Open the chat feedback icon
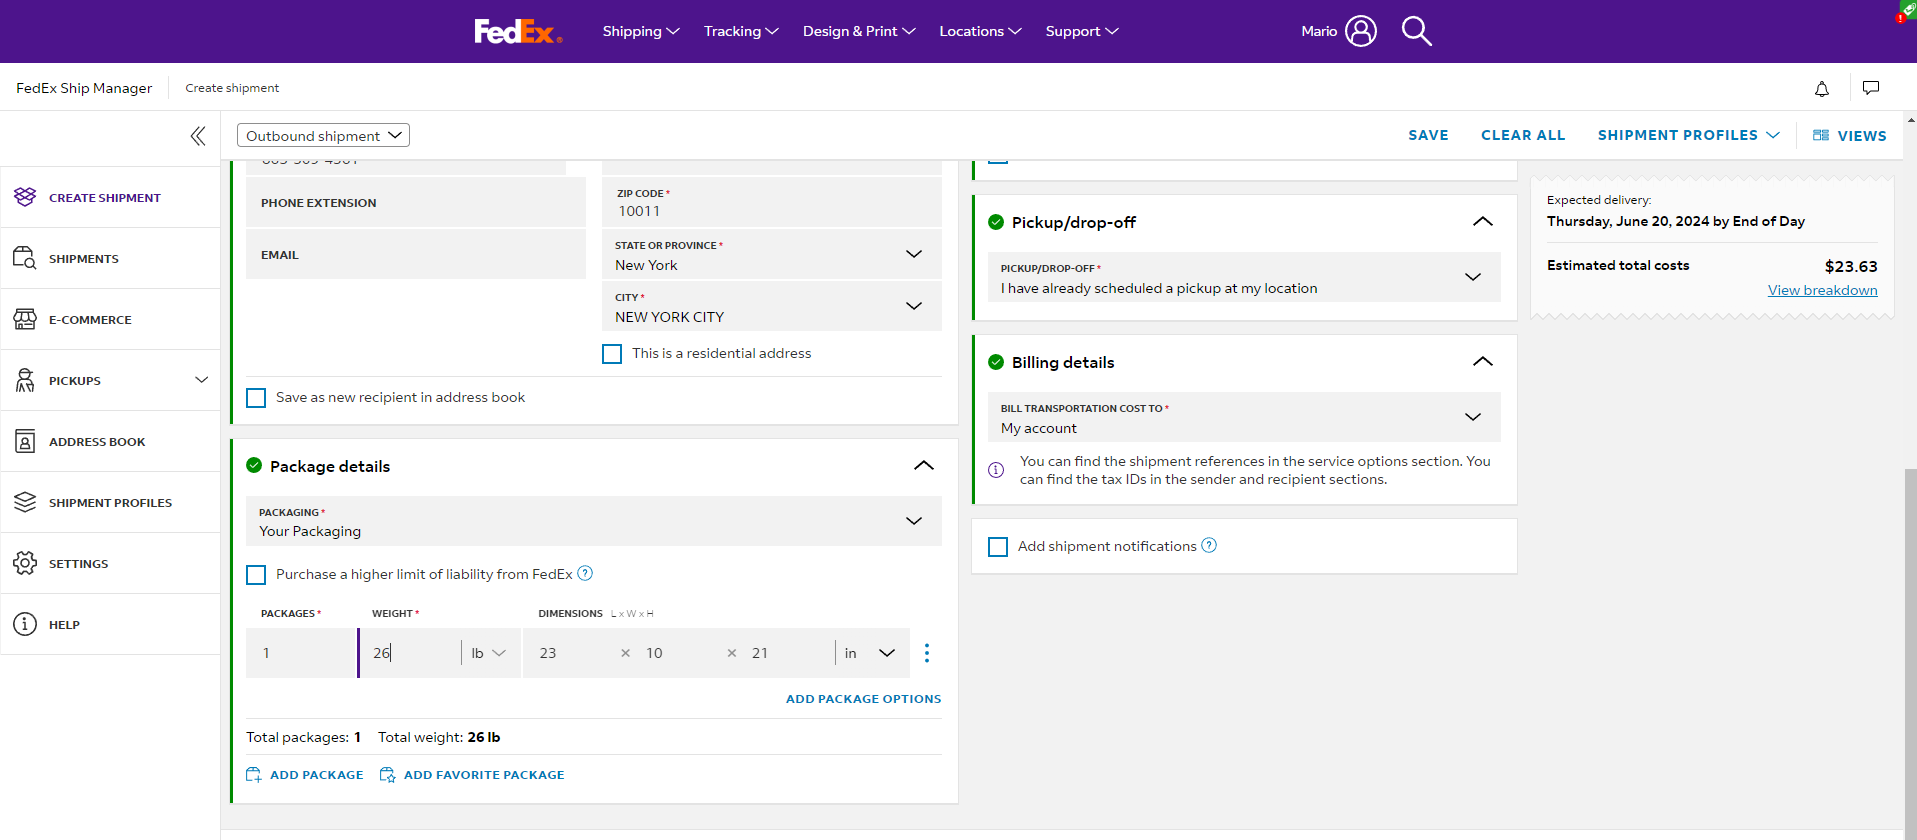 [1871, 88]
